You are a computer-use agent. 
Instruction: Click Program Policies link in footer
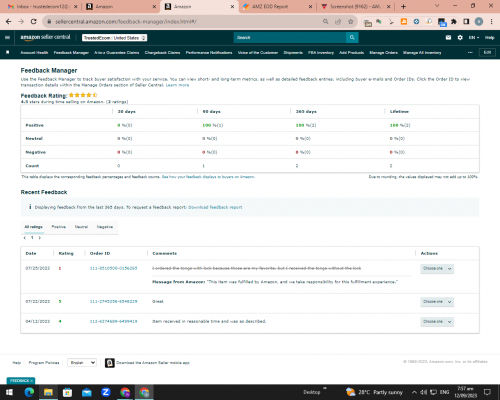pyautogui.click(x=44, y=363)
